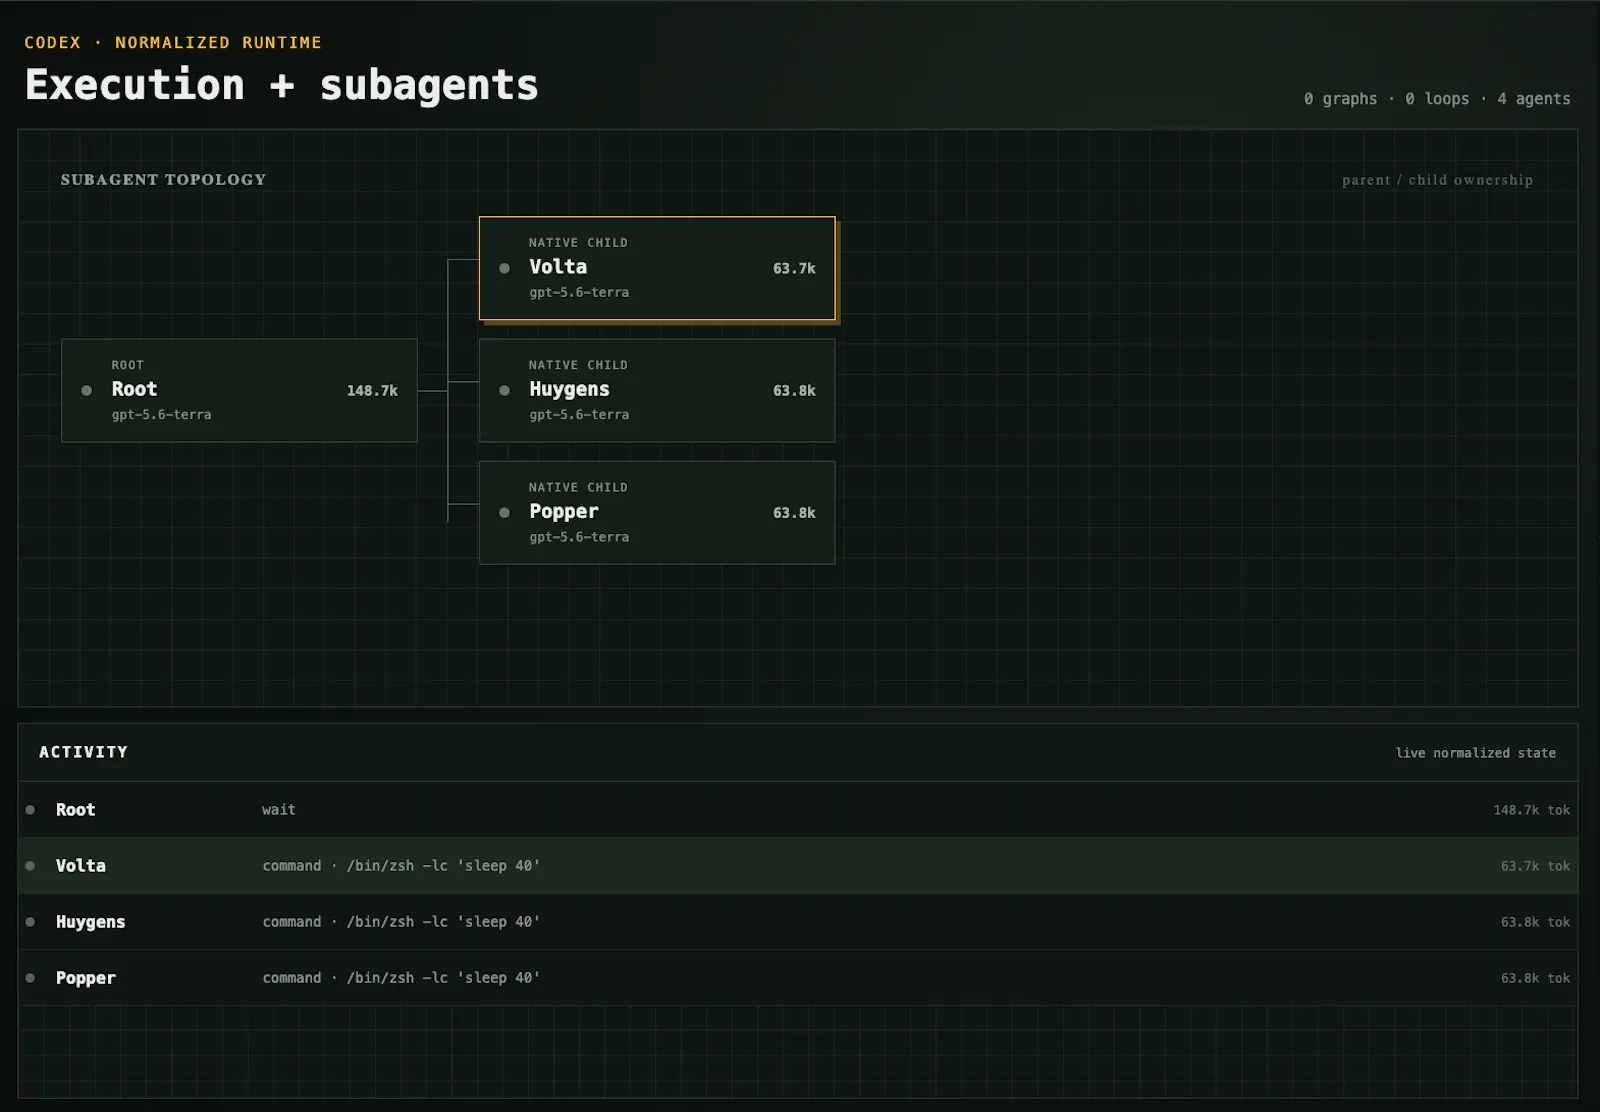Click 'gpt-5.6-terra' model label on Huygens card
This screenshot has width=1600, height=1112.
(x=579, y=415)
